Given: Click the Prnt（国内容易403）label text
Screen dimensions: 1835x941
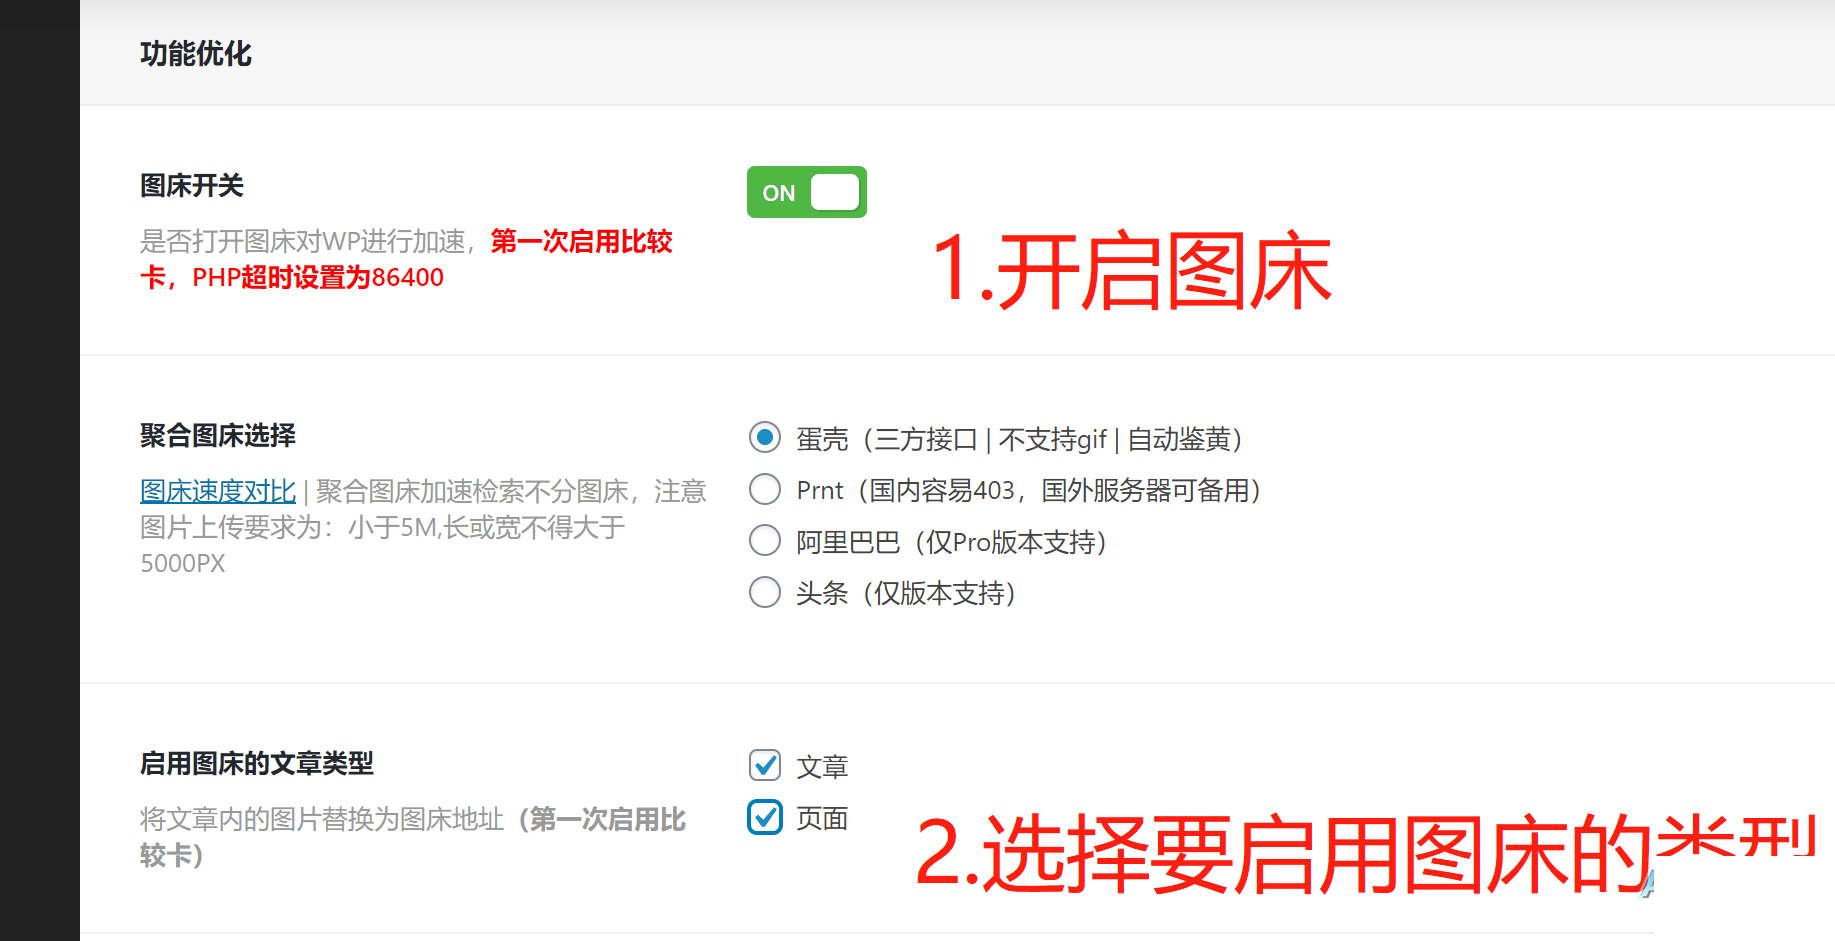Looking at the screenshot, I should click(1028, 491).
